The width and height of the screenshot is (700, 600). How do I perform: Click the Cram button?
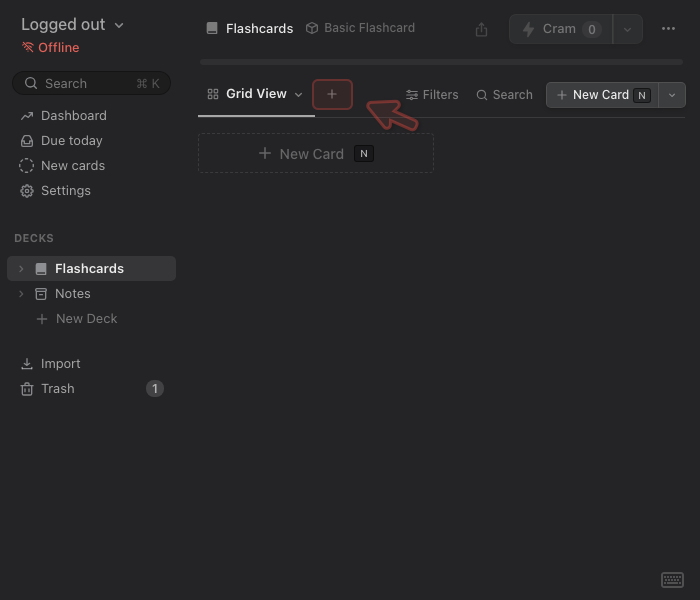tap(560, 29)
